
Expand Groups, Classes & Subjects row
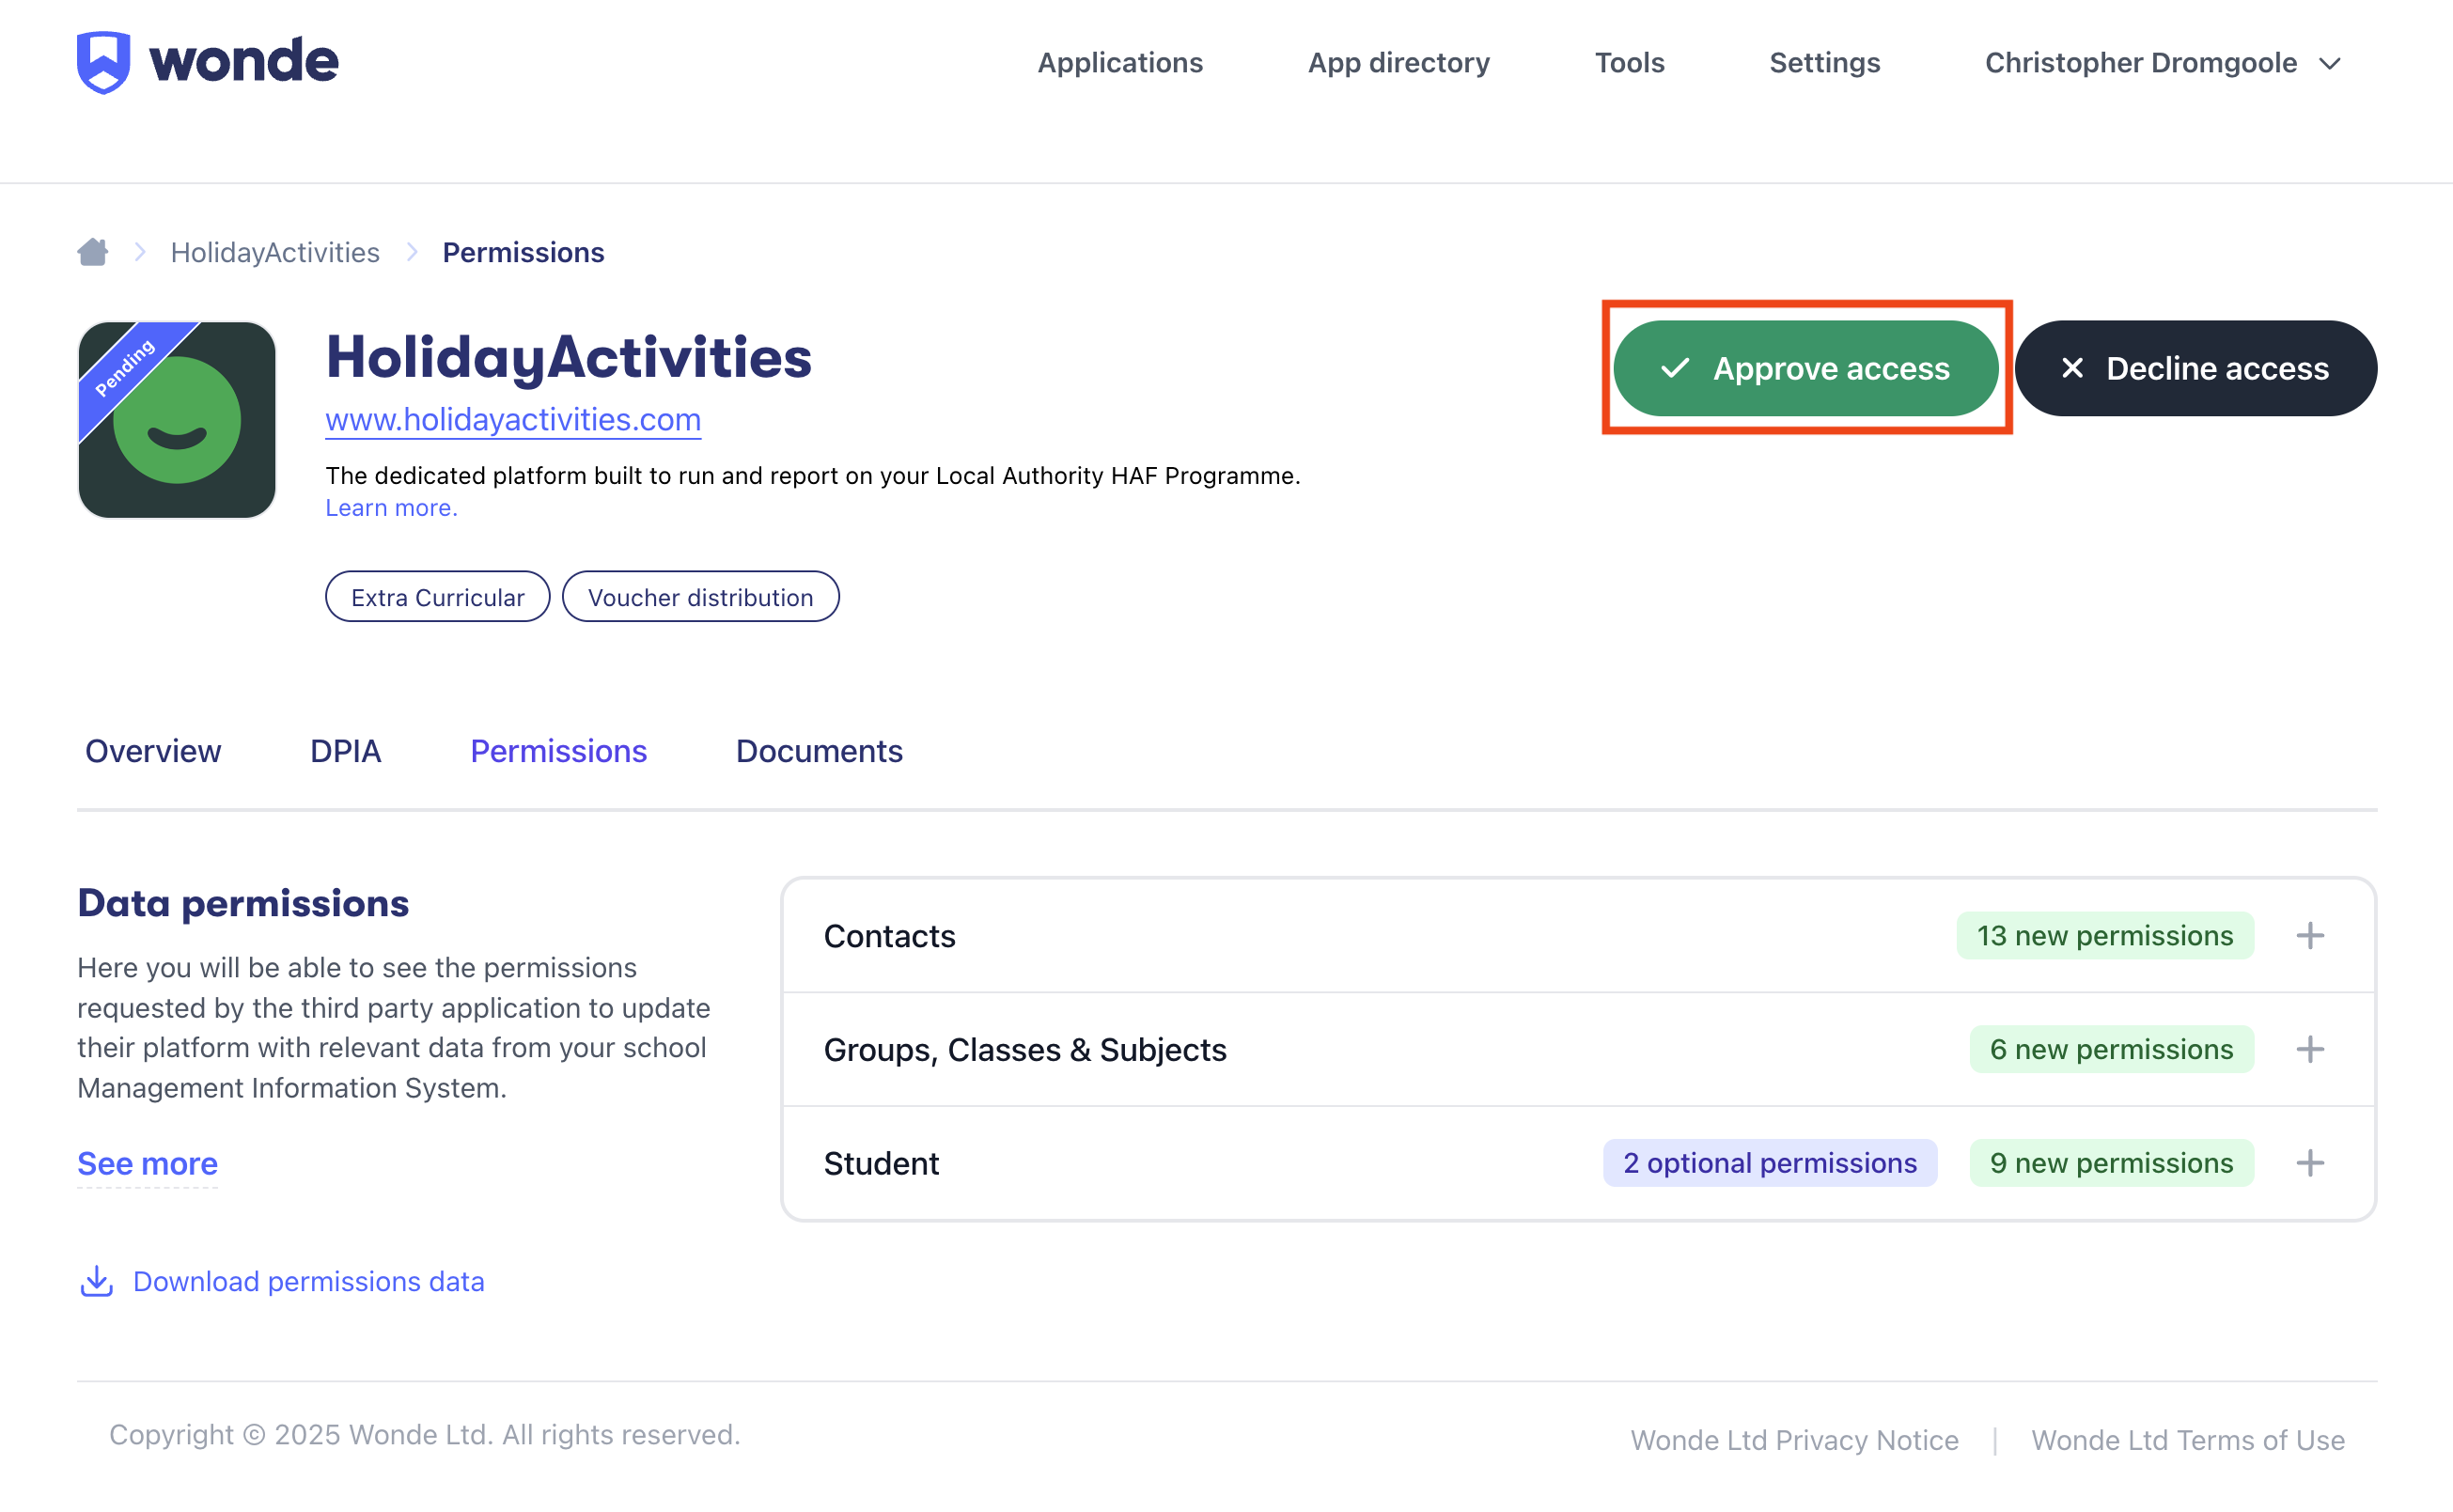pyautogui.click(x=2309, y=1049)
